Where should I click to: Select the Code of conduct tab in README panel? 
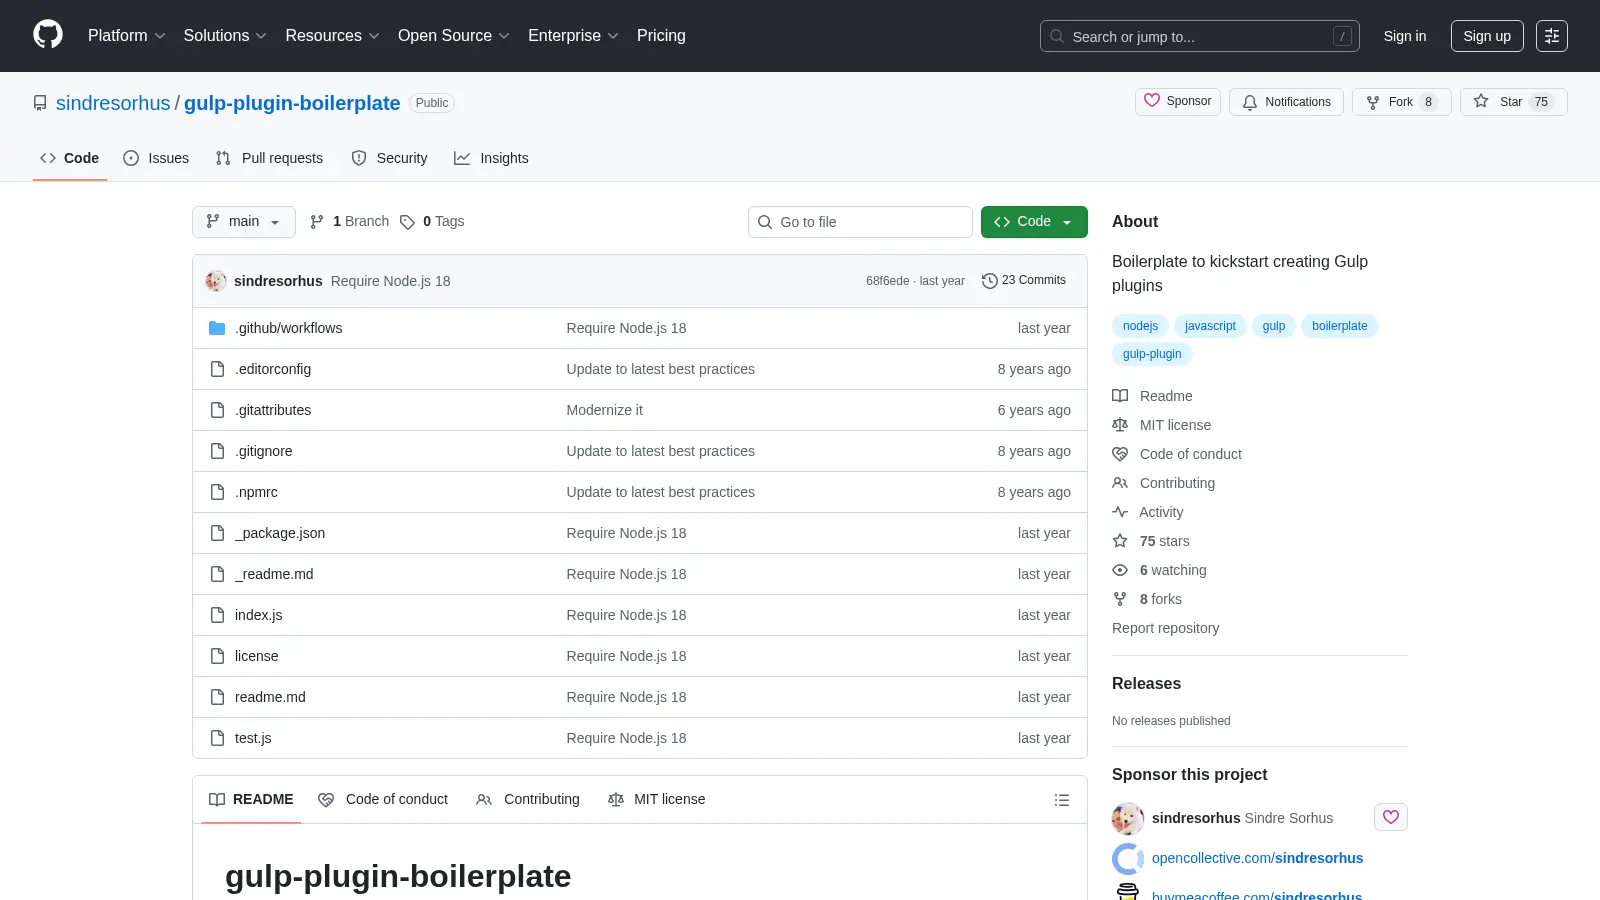[383, 799]
